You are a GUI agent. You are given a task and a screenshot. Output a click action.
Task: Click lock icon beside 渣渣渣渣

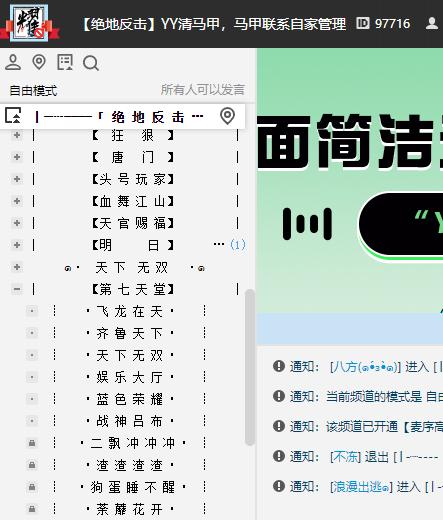32,465
